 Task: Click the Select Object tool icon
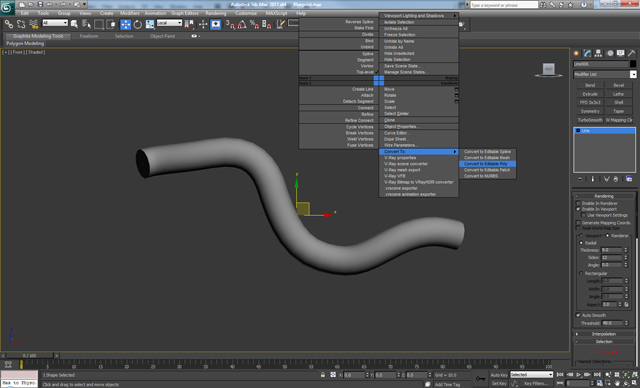(74, 24)
